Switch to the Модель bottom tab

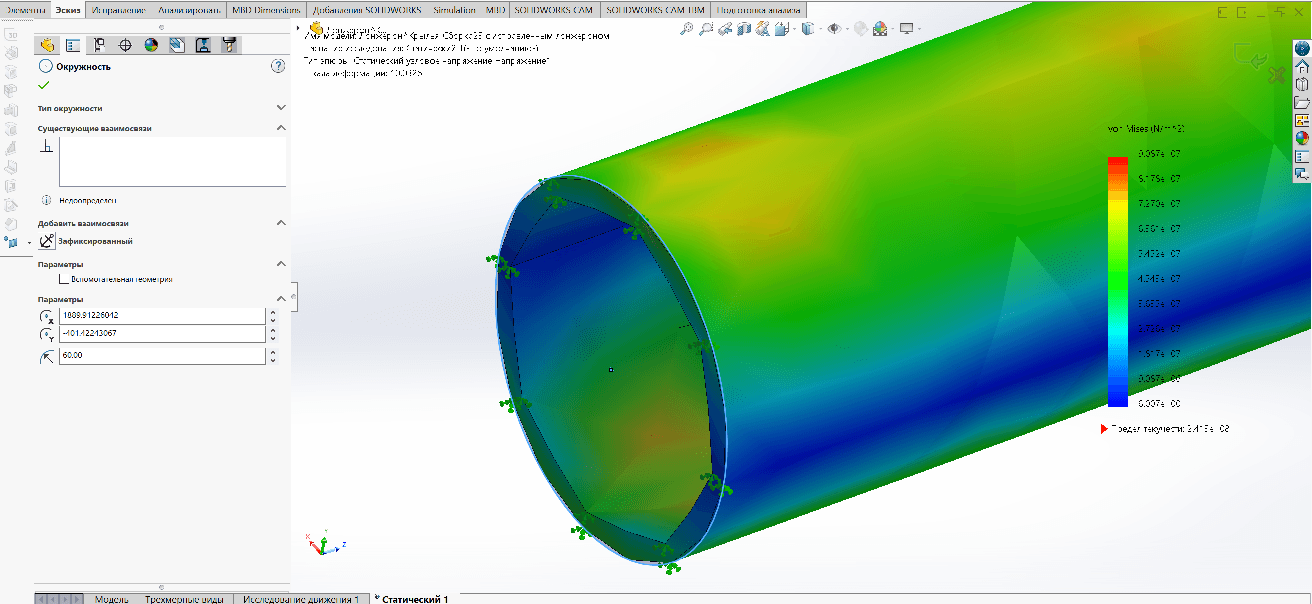pos(111,599)
